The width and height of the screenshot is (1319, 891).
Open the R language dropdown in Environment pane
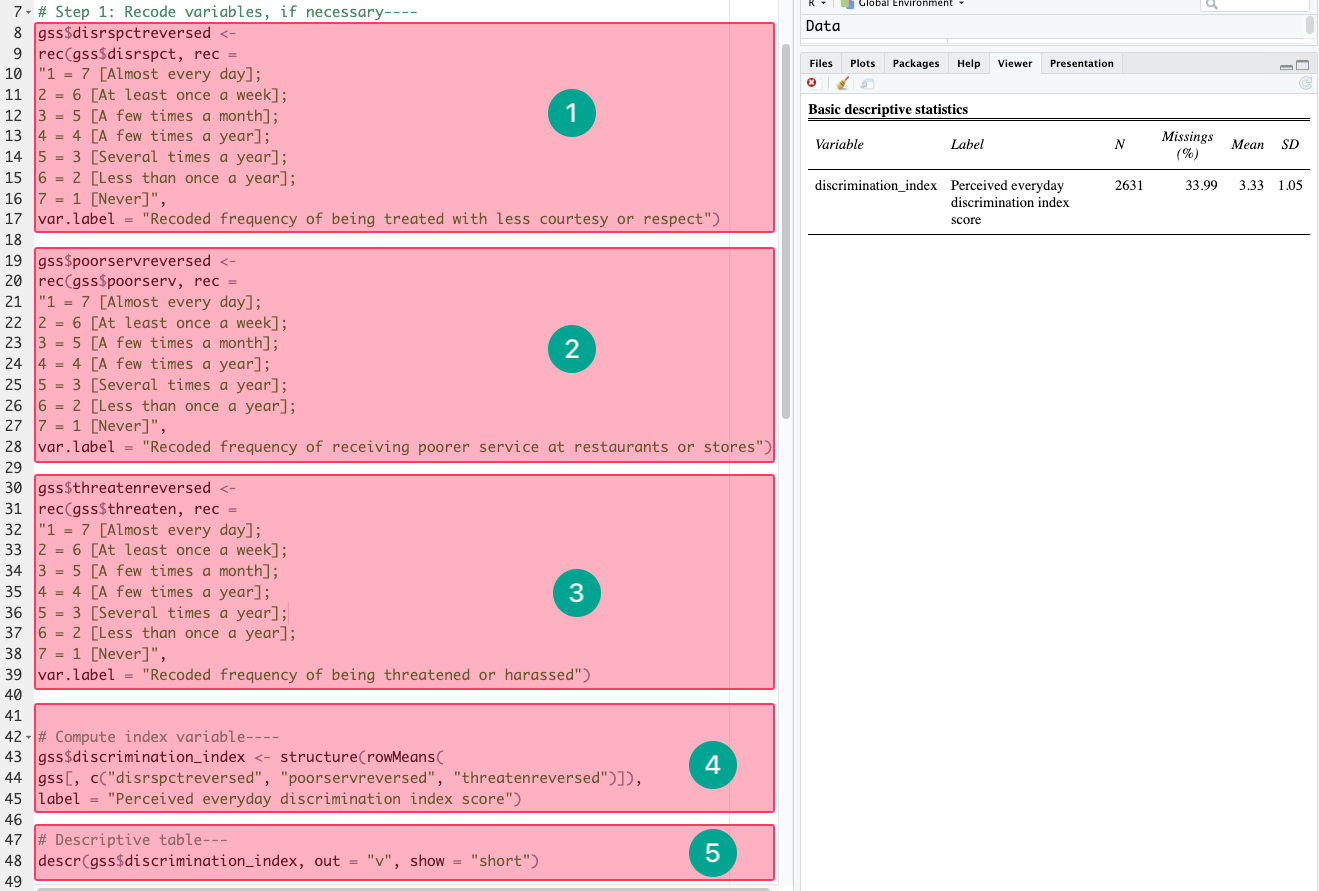[x=817, y=4]
